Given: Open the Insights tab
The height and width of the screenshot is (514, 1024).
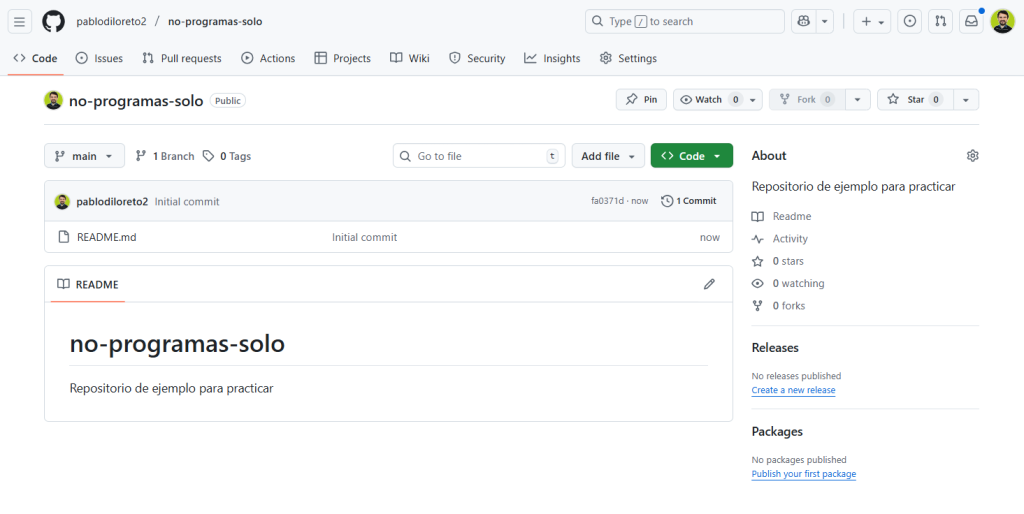Looking at the screenshot, I should (x=552, y=58).
